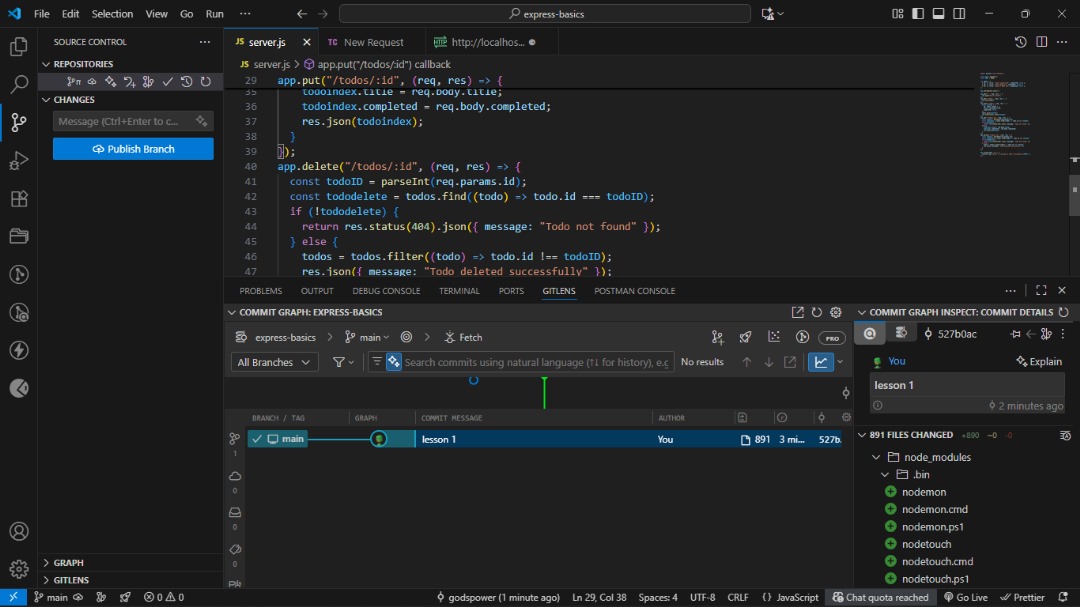1080x607 pixels.
Task: Collapse the node_modules folder
Action: (x=877, y=457)
